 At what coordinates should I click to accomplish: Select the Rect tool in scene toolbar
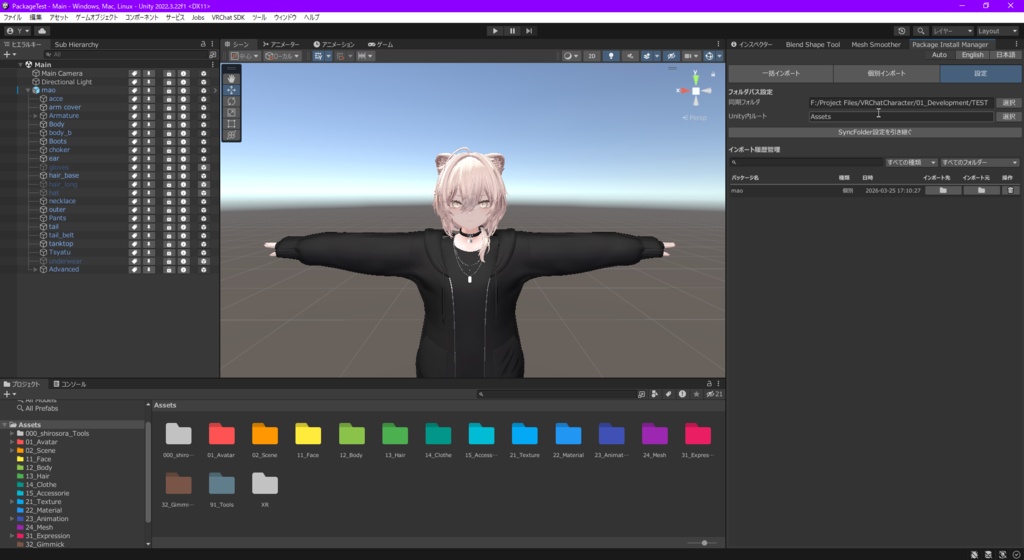click(231, 123)
